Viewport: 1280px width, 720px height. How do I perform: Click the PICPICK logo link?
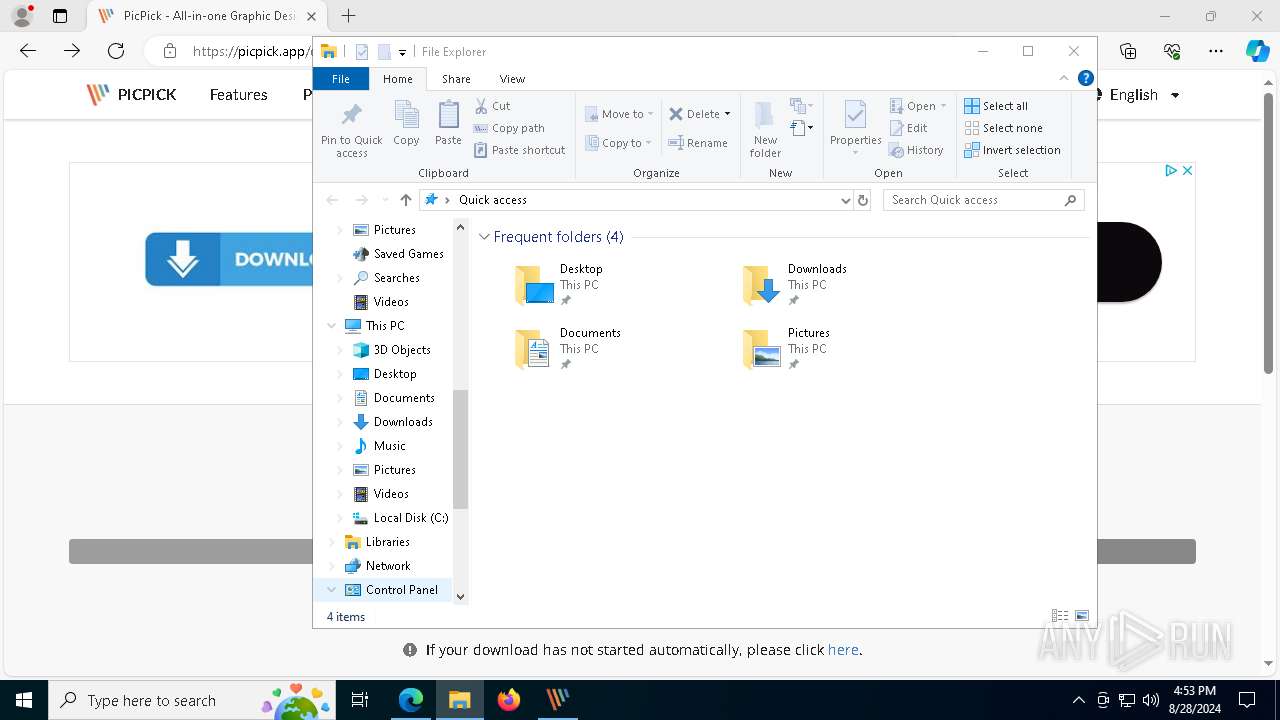click(131, 95)
